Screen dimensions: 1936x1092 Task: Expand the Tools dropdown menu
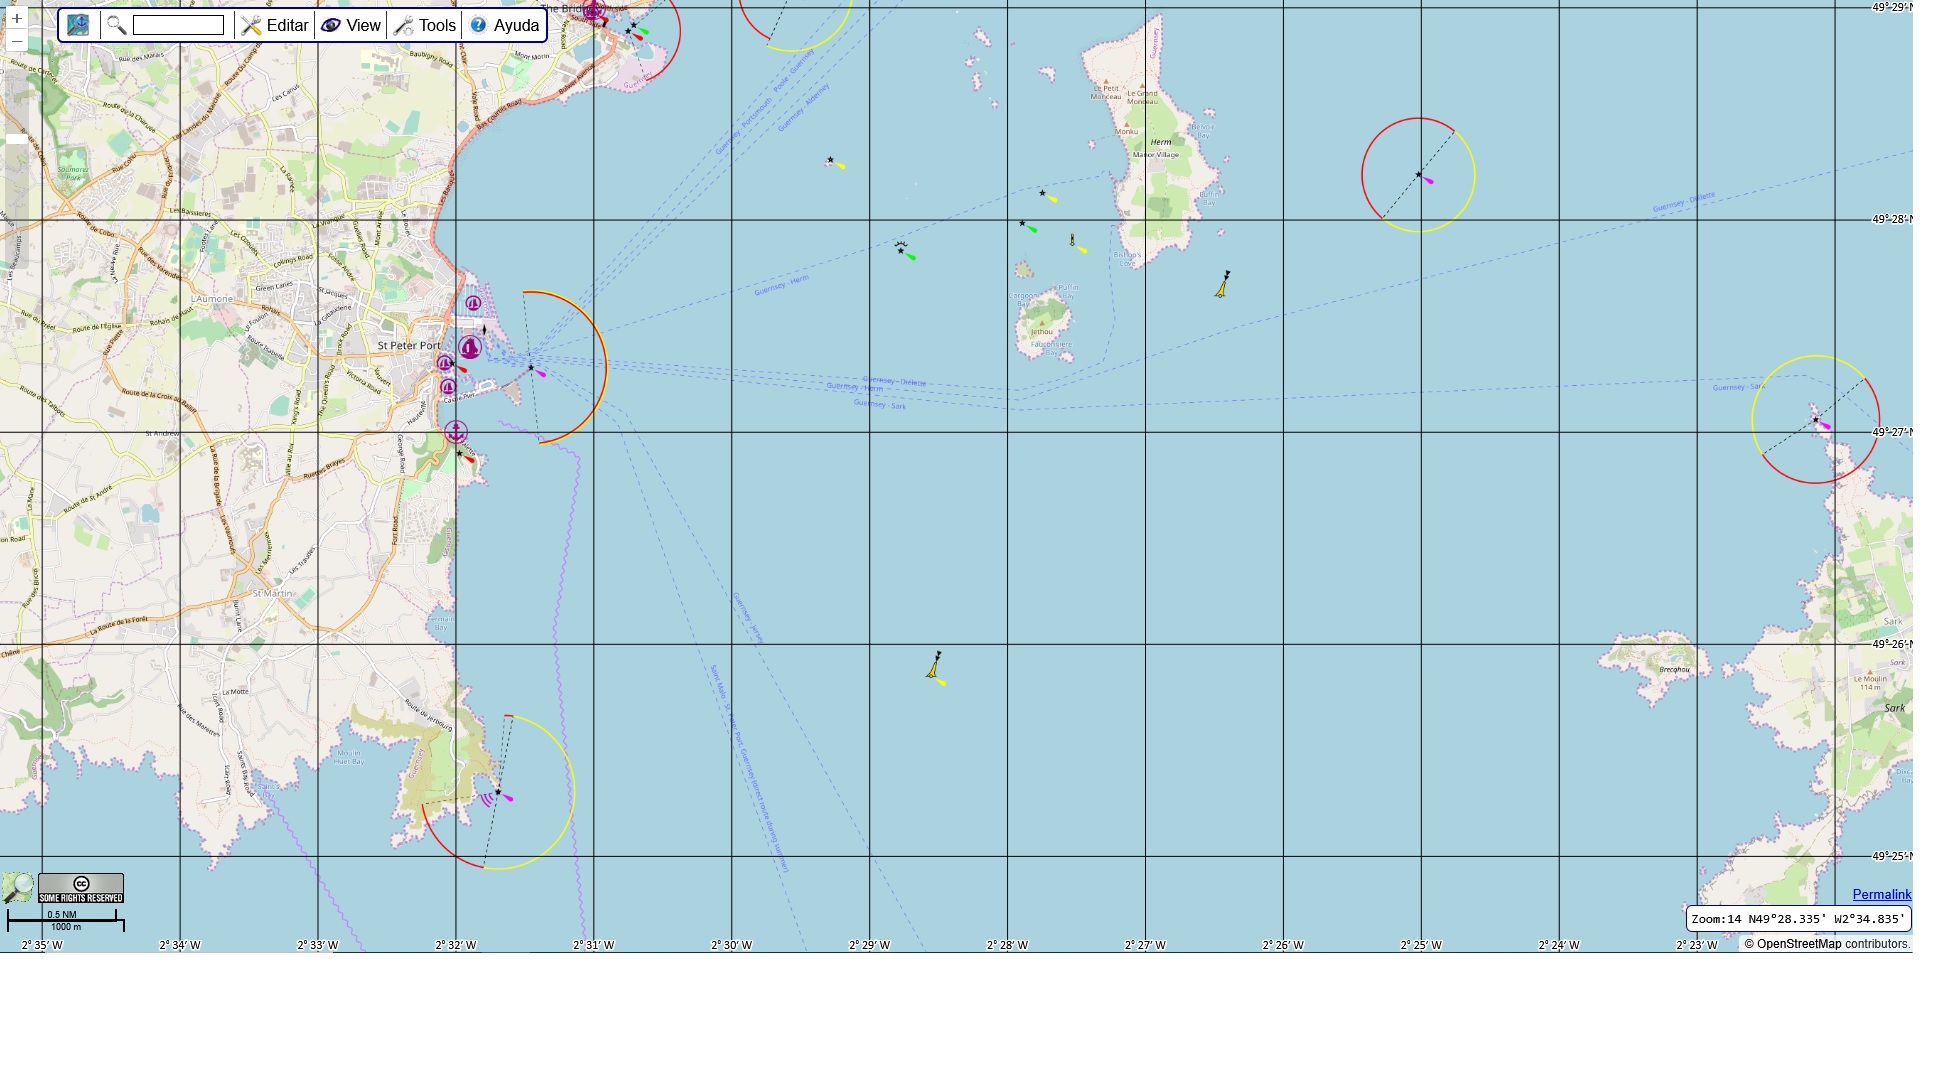(x=425, y=25)
